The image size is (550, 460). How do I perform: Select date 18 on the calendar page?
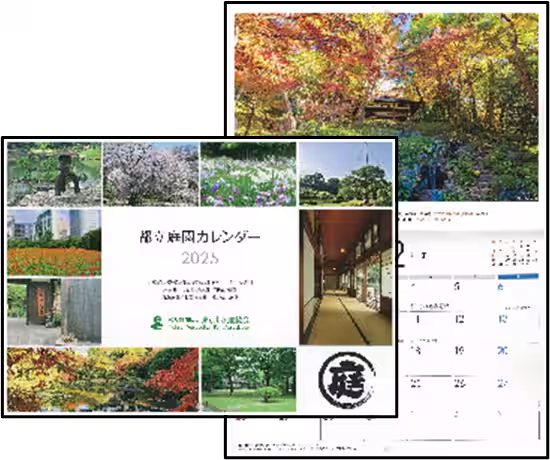pos(416,350)
